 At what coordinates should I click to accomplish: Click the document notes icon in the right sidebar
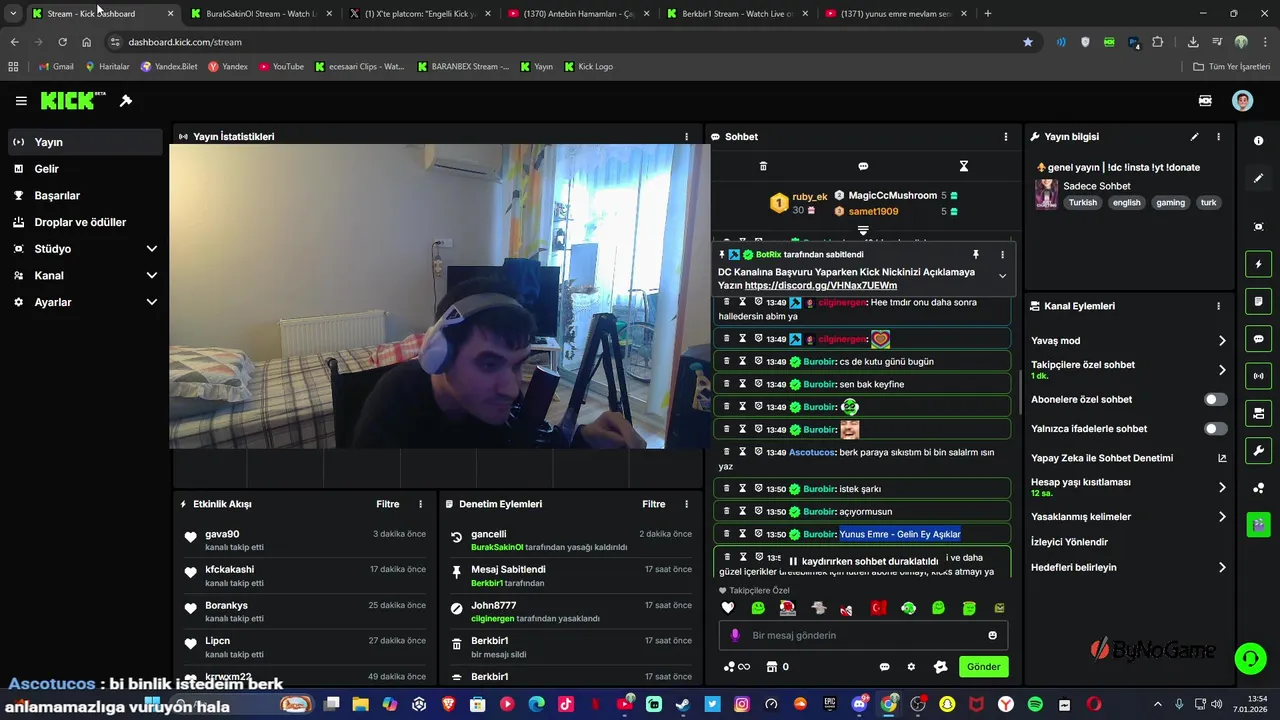click(x=1258, y=301)
